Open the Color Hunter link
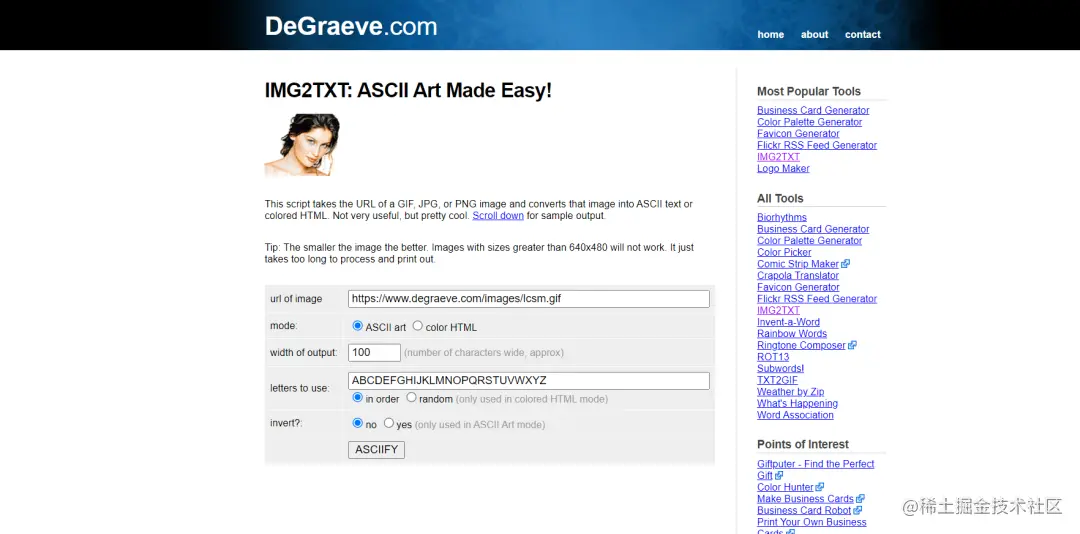Screen dimensions: 1080x534 (785, 488)
